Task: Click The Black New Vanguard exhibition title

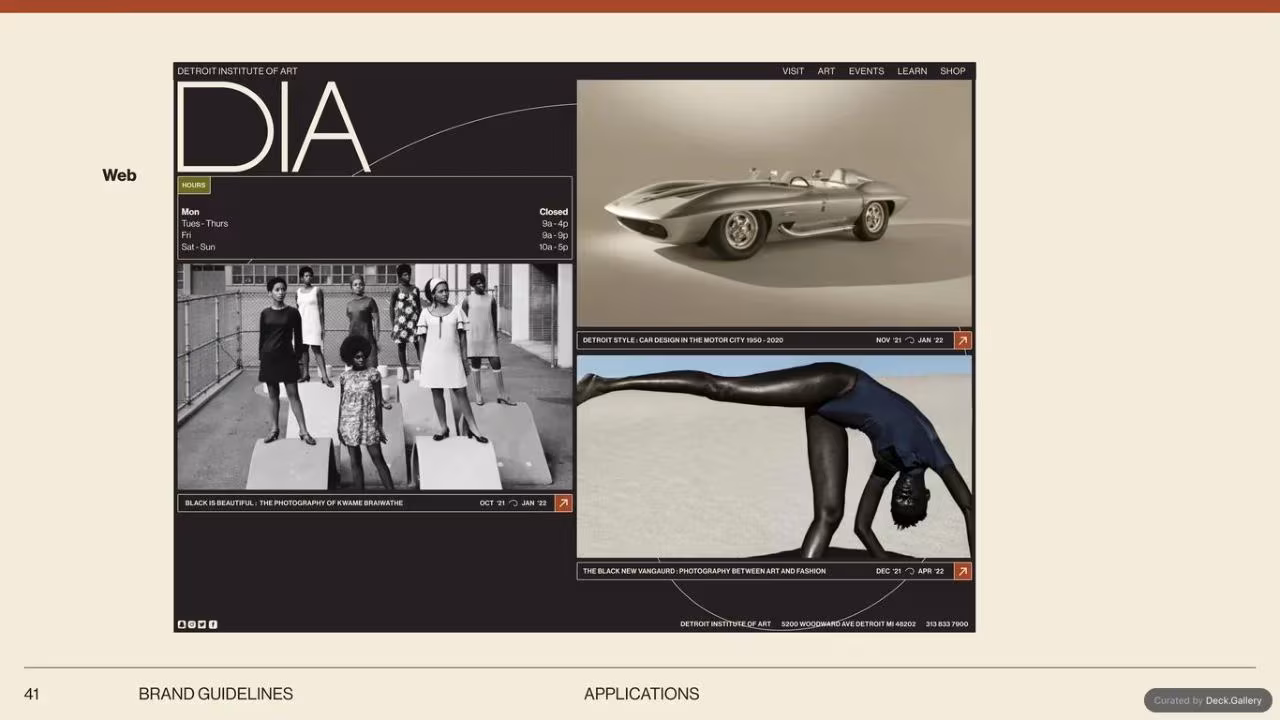Action: (x=704, y=571)
